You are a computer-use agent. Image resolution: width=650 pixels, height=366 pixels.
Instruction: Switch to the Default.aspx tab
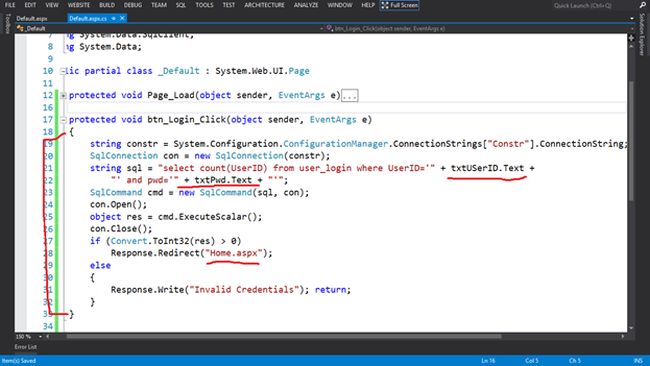coord(32,18)
